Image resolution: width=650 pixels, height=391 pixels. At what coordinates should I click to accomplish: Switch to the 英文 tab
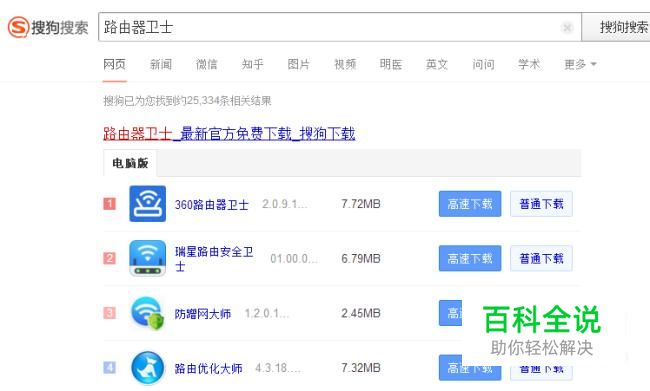pyautogui.click(x=437, y=64)
